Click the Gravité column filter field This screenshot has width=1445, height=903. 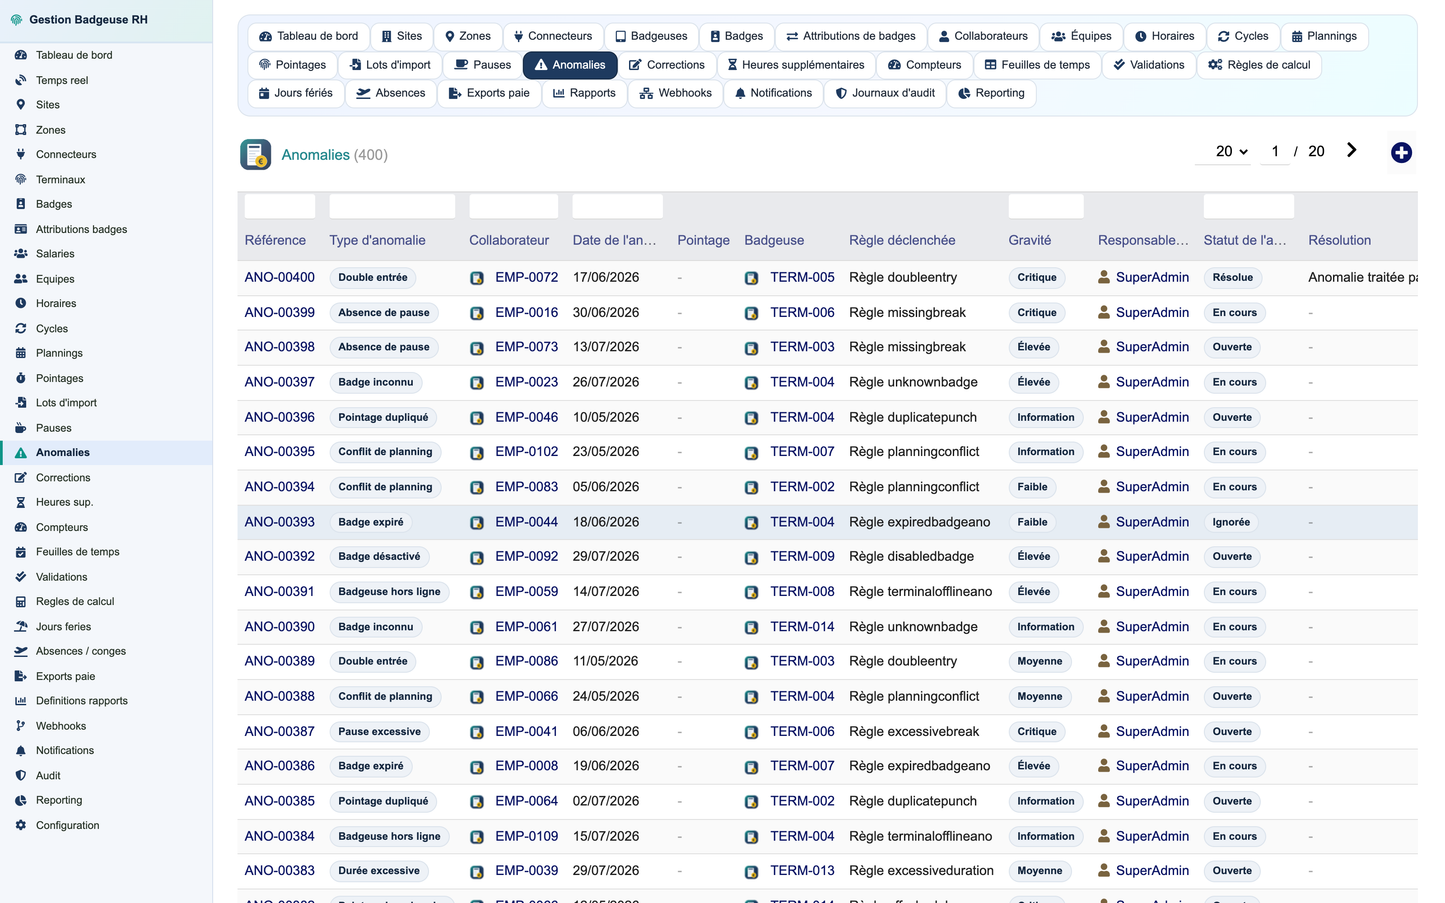pyautogui.click(x=1046, y=206)
